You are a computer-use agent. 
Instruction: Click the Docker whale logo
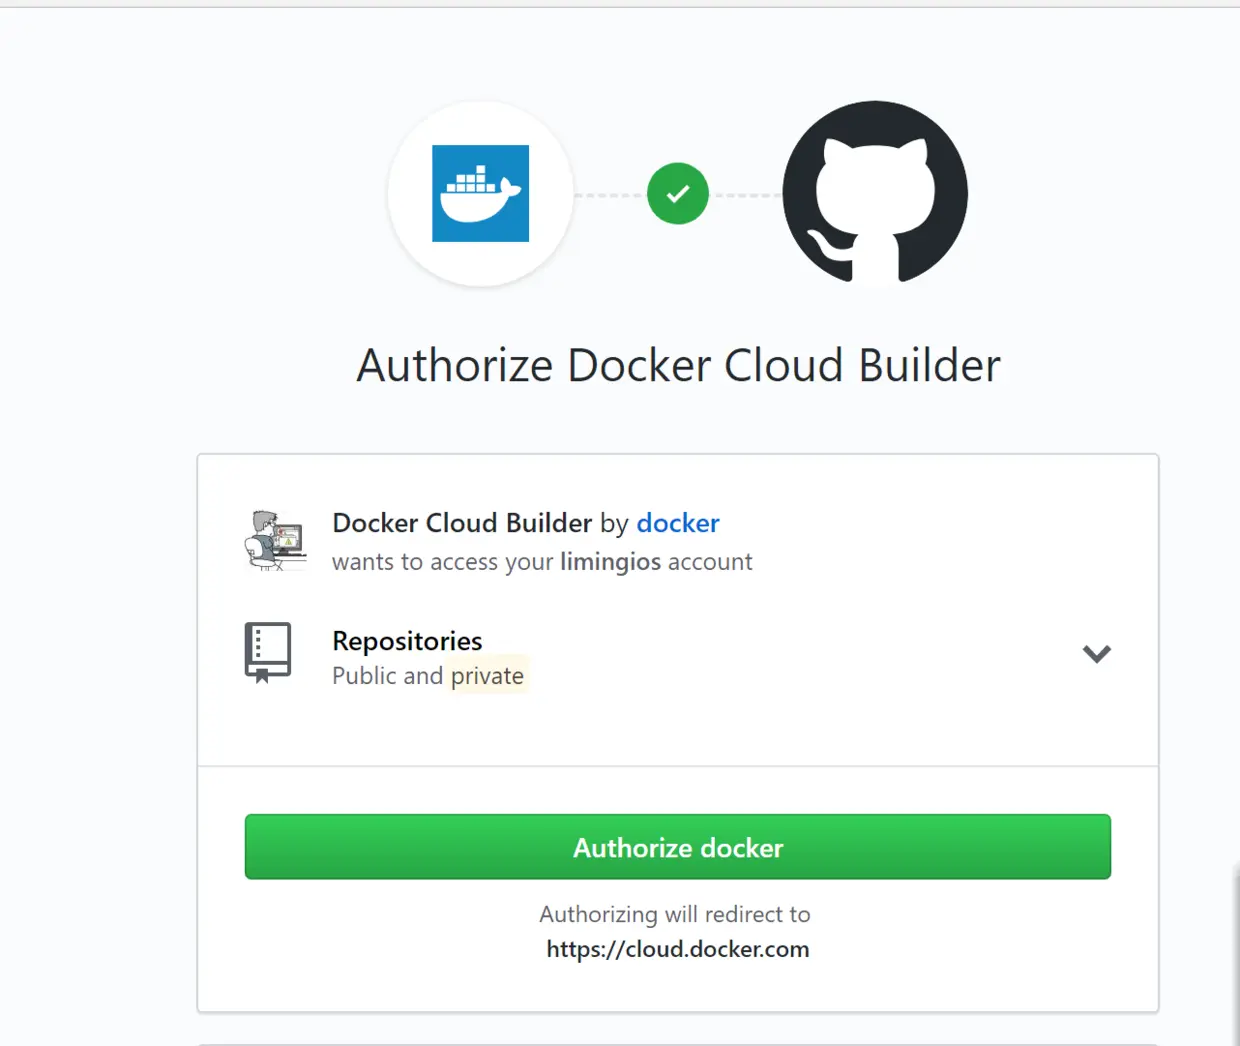click(480, 193)
